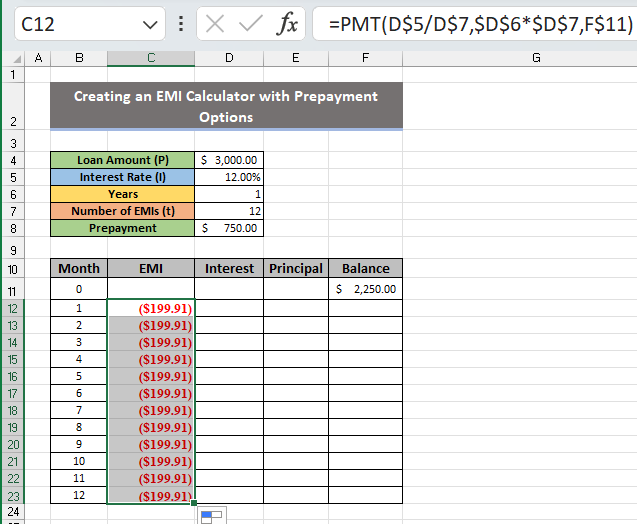Image resolution: width=637 pixels, height=524 pixels.
Task: Click the three-dot handle beside the Name Box
Action: tap(181, 24)
